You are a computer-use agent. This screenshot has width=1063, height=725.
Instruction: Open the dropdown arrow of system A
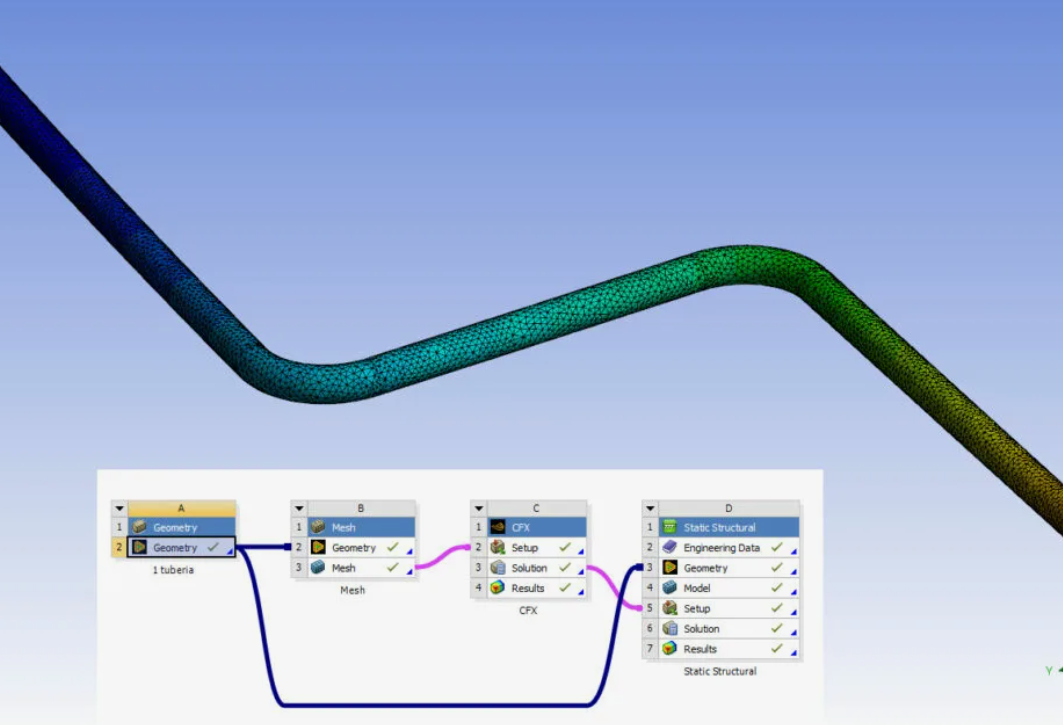click(119, 508)
